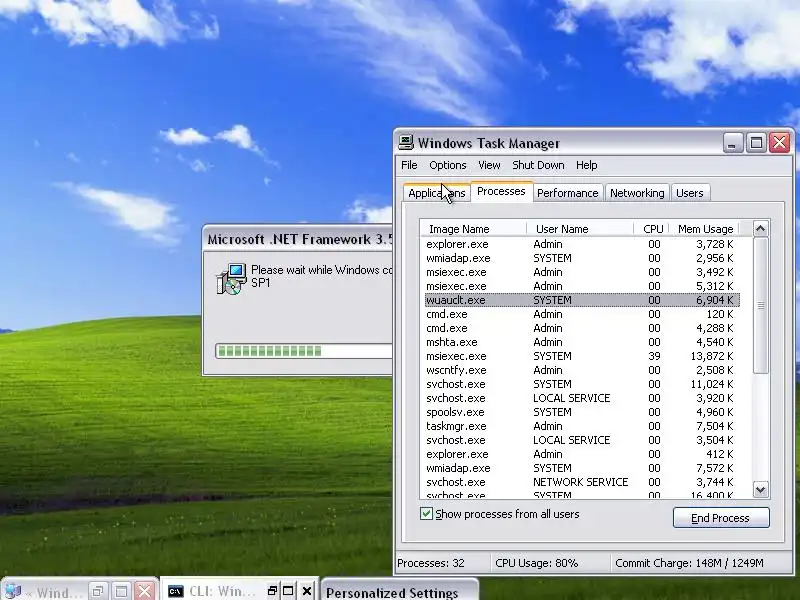Image resolution: width=800 pixels, height=600 pixels.
Task: Select msiexec.exe with 5,312 K memory
Action: click(582, 286)
